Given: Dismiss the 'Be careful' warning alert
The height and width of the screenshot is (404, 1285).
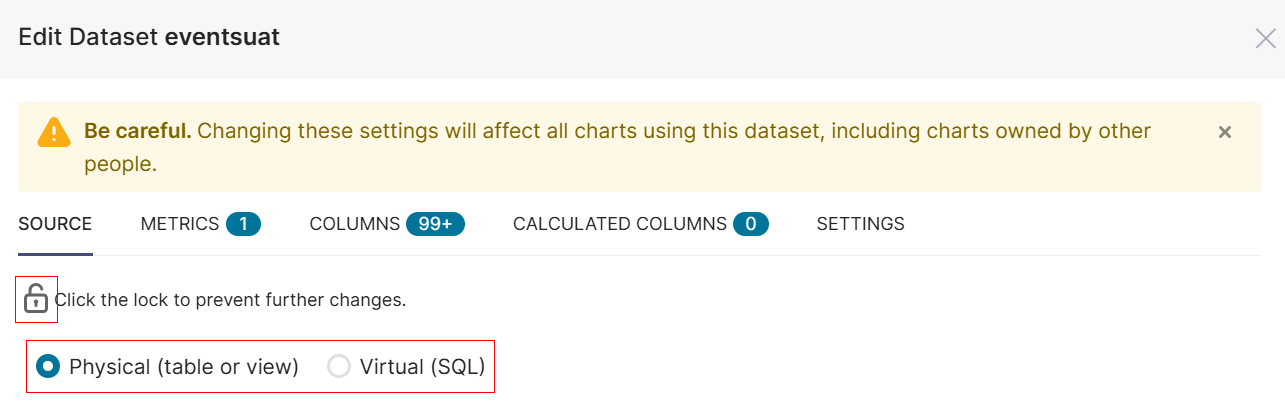Looking at the screenshot, I should (x=1225, y=132).
